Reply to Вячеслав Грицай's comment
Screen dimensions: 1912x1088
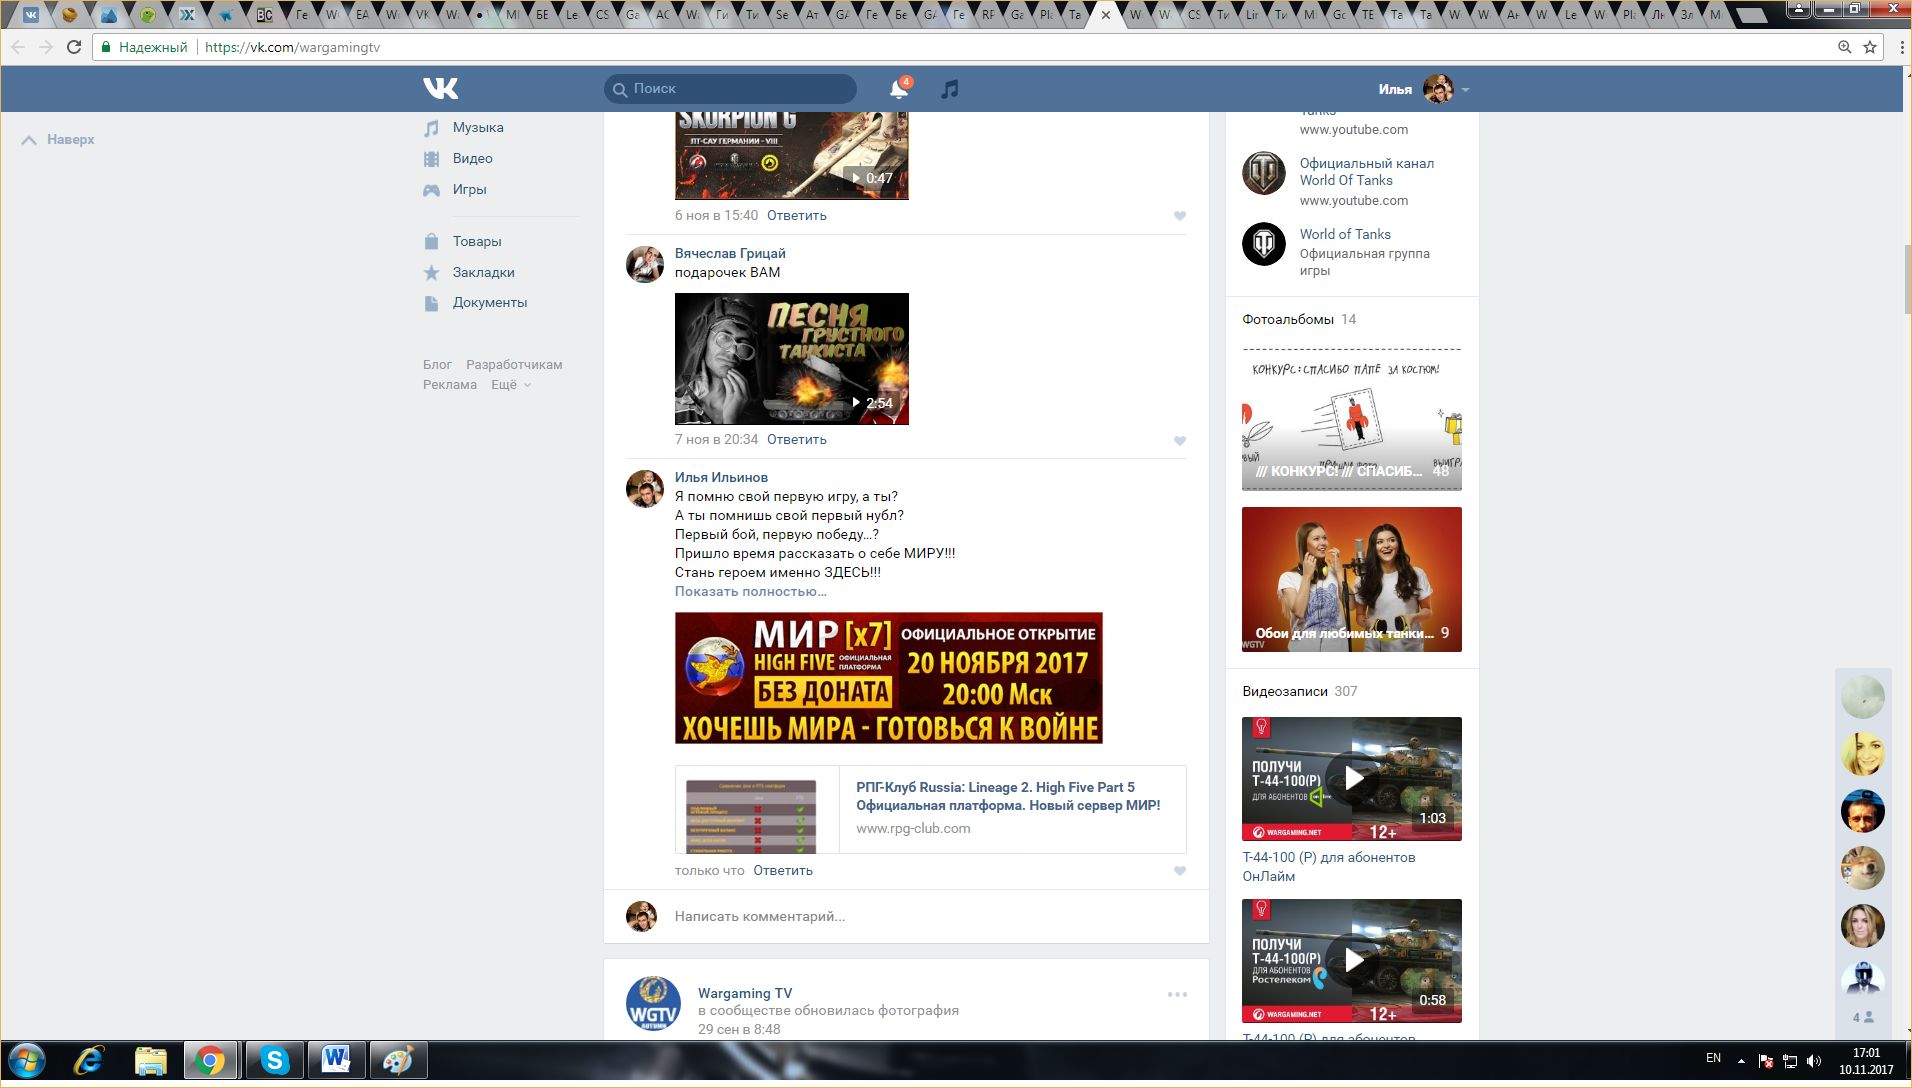coord(796,440)
